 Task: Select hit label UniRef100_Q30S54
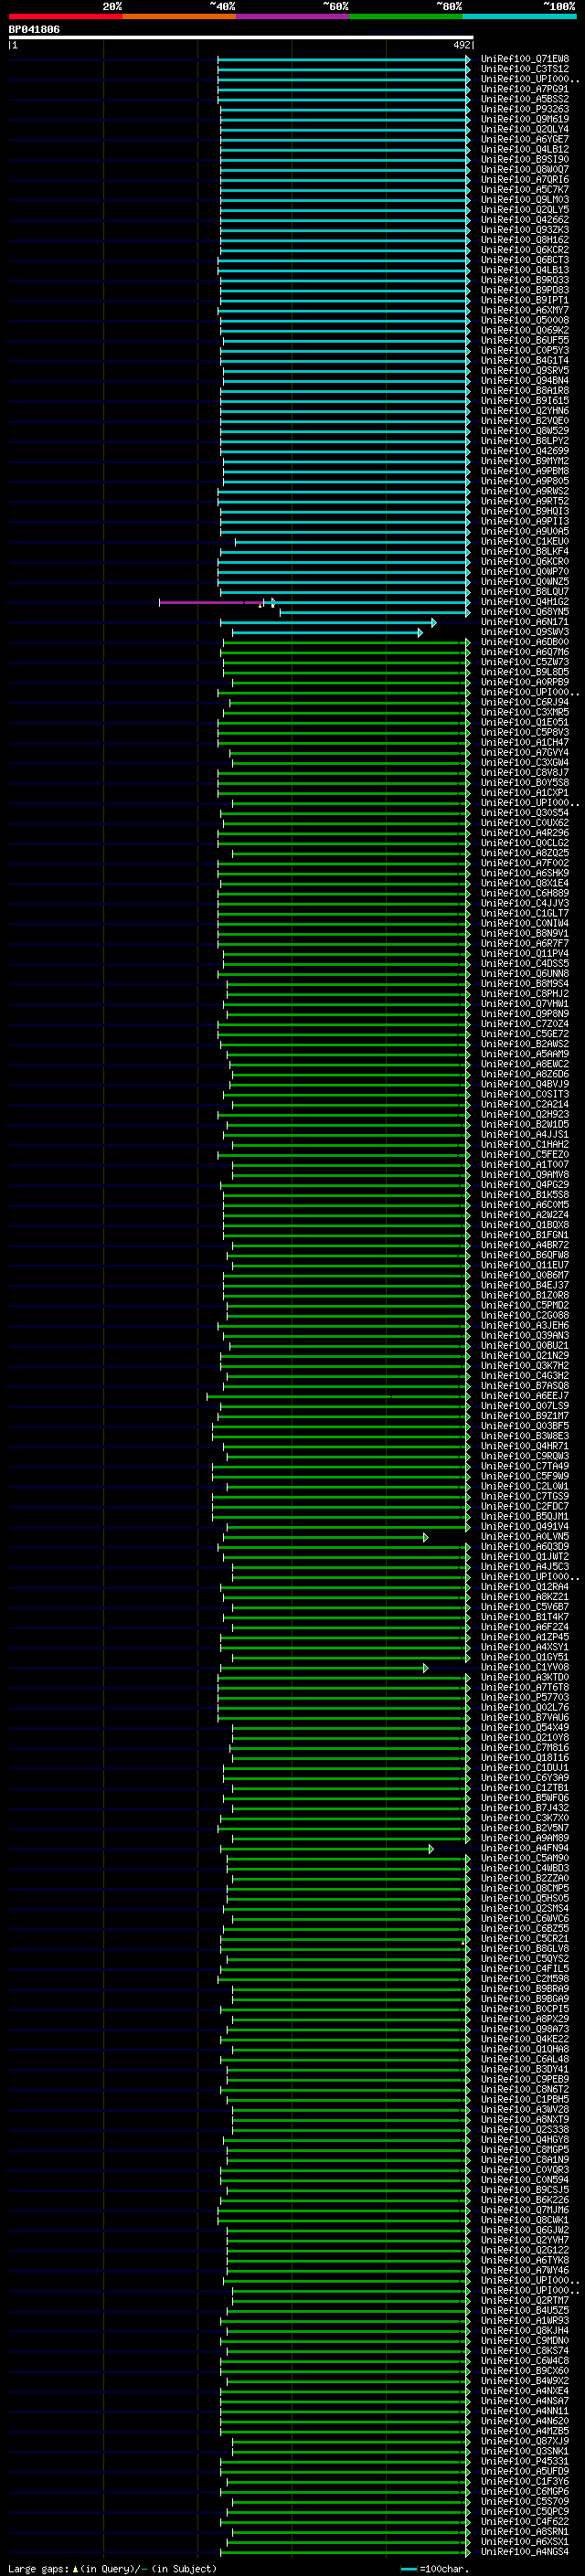pyautogui.click(x=525, y=813)
